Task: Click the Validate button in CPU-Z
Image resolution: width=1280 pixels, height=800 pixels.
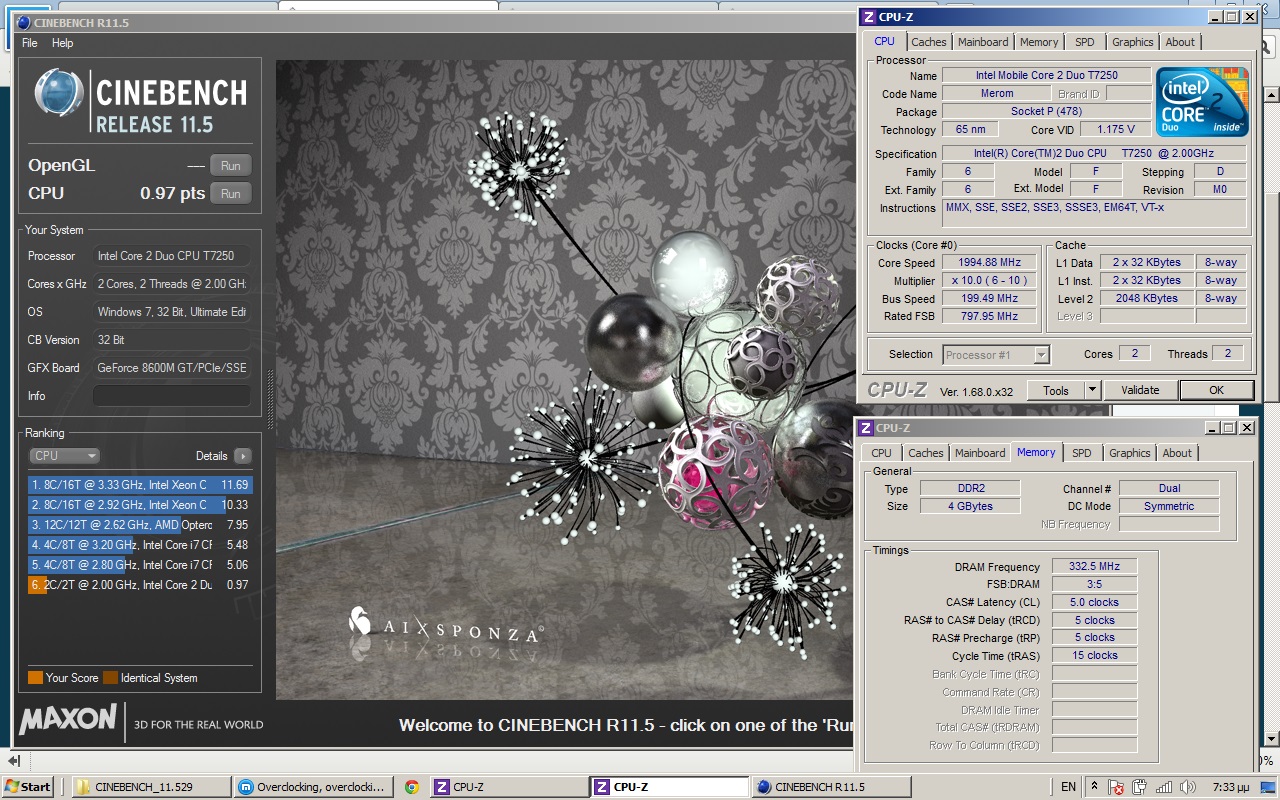Action: [1140, 390]
